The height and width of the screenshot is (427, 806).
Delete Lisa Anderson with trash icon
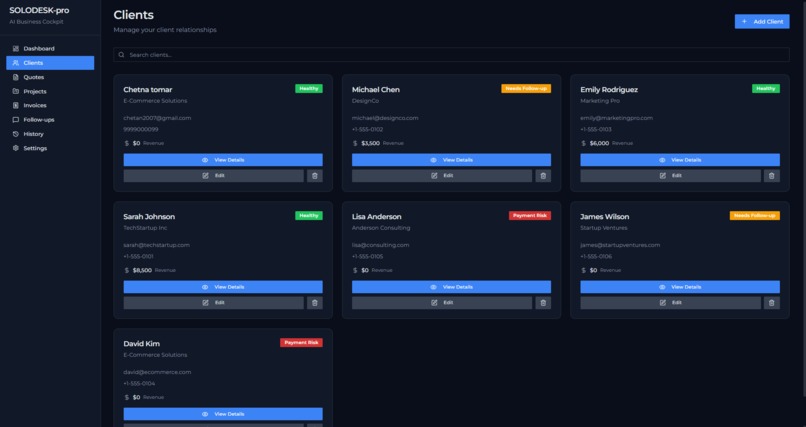point(543,303)
